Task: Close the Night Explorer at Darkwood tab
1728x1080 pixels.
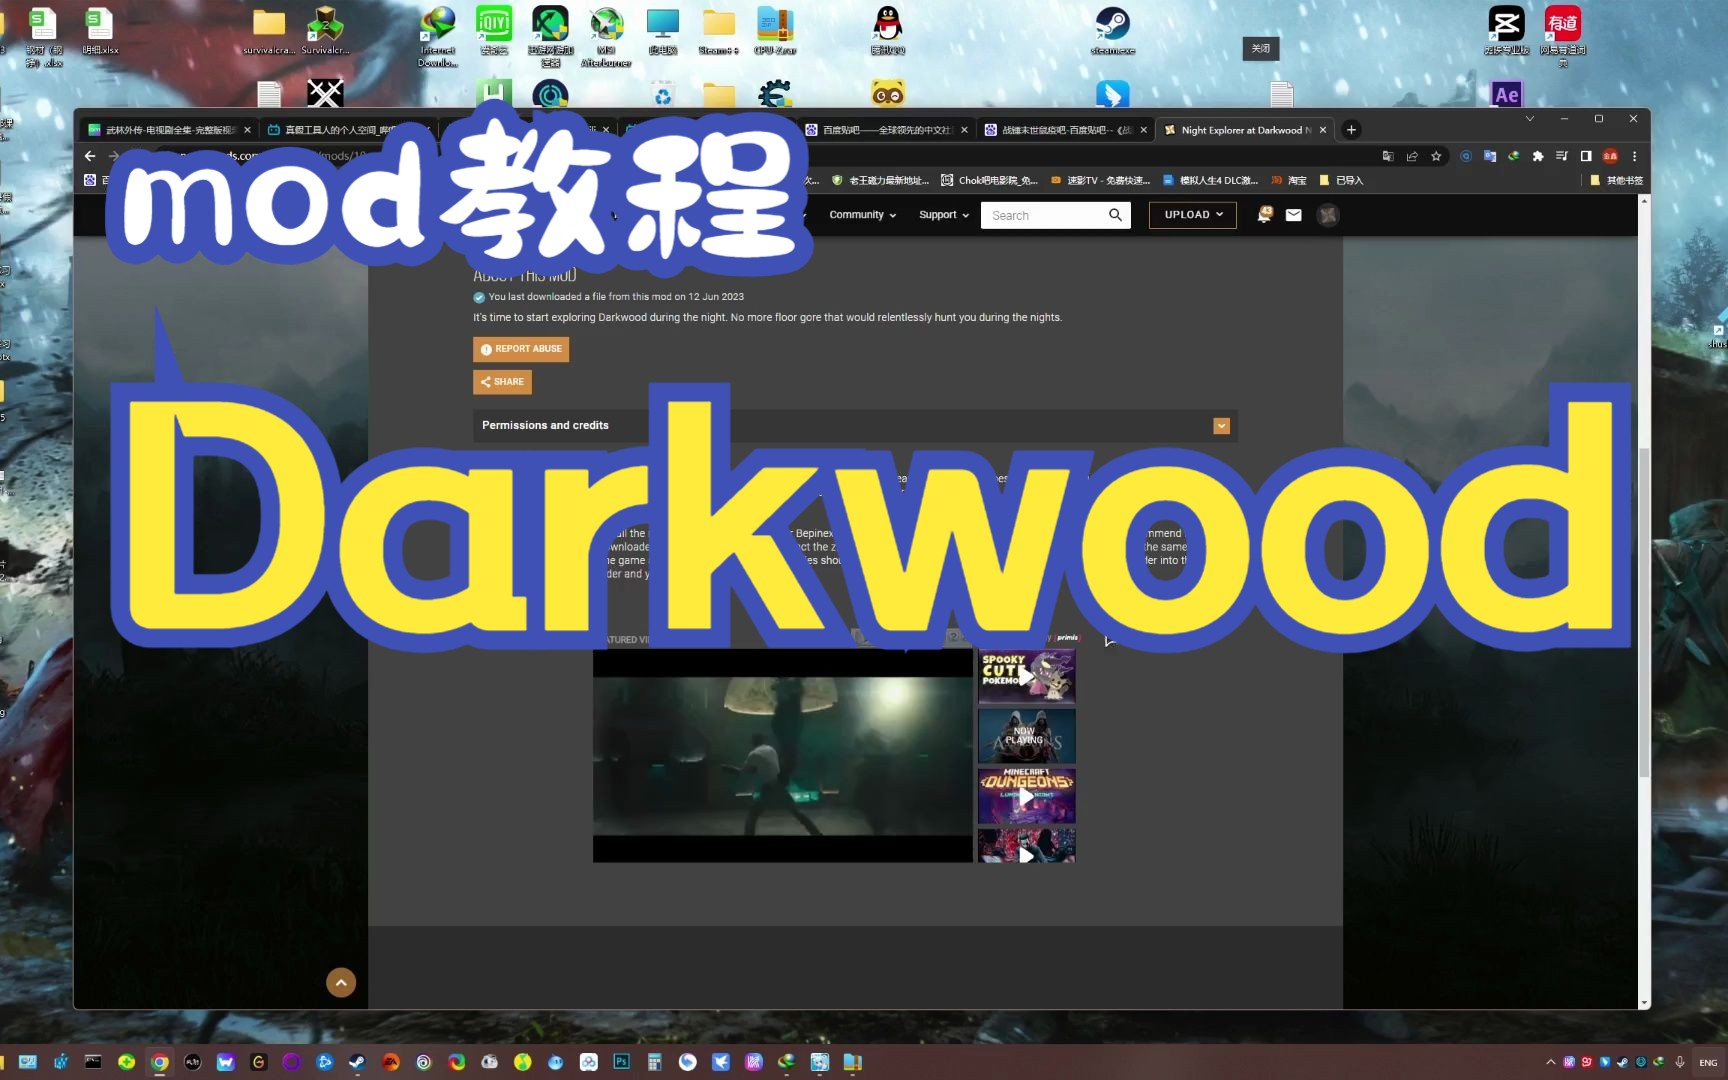Action: (1323, 130)
